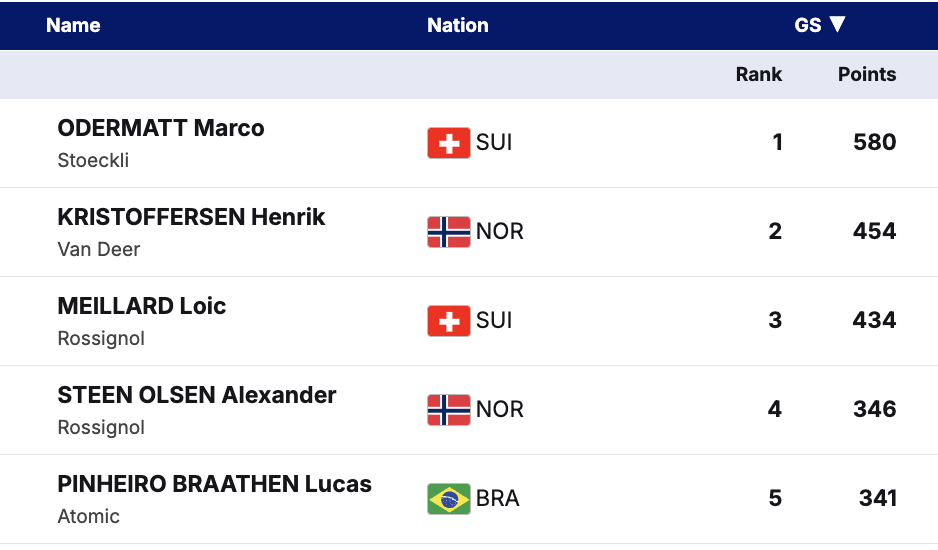This screenshot has width=938, height=550.
Task: Sort by the GS down-arrow
Action: (838, 25)
